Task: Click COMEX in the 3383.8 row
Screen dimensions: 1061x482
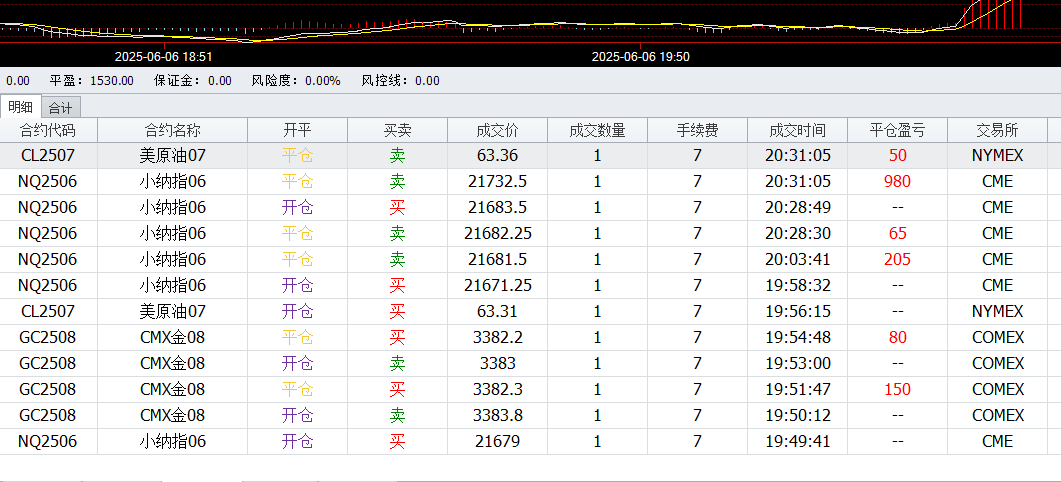Action: click(x=998, y=415)
